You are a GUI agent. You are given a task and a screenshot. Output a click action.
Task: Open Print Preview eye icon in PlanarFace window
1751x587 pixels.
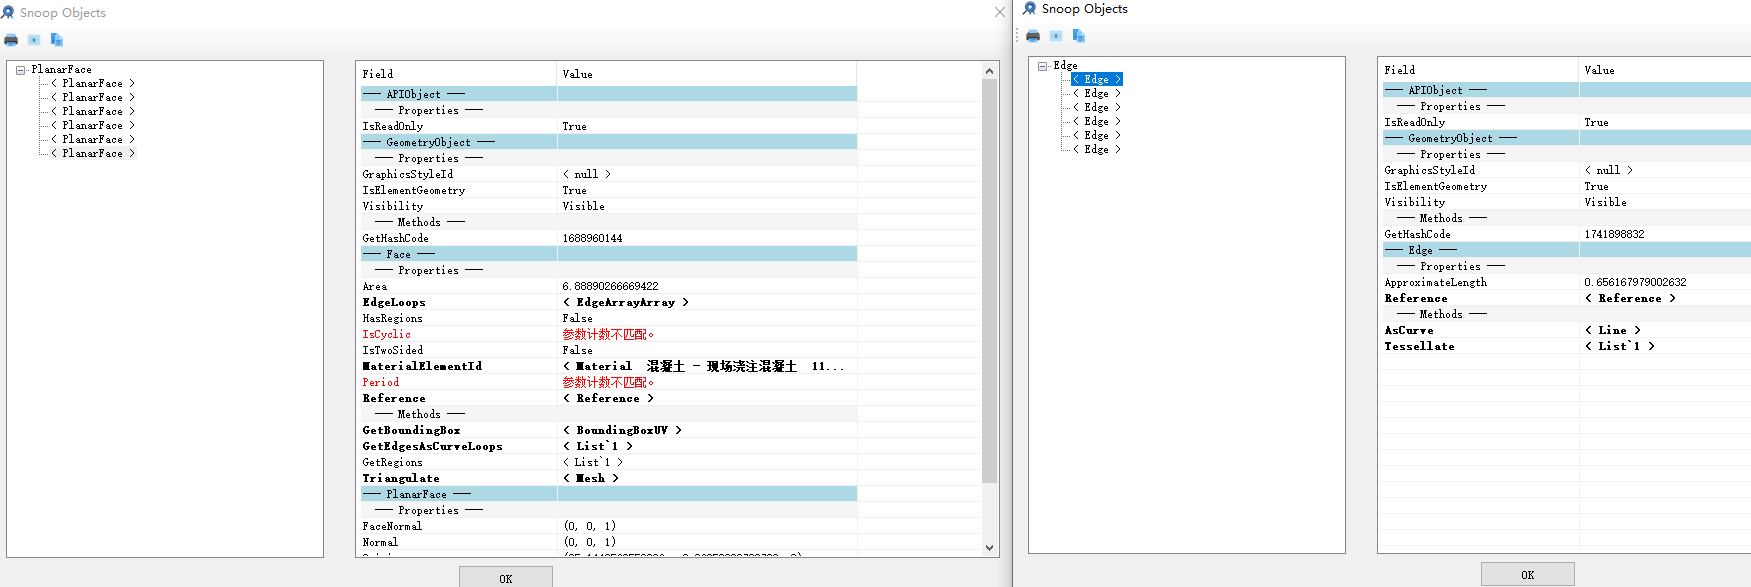tap(34, 40)
